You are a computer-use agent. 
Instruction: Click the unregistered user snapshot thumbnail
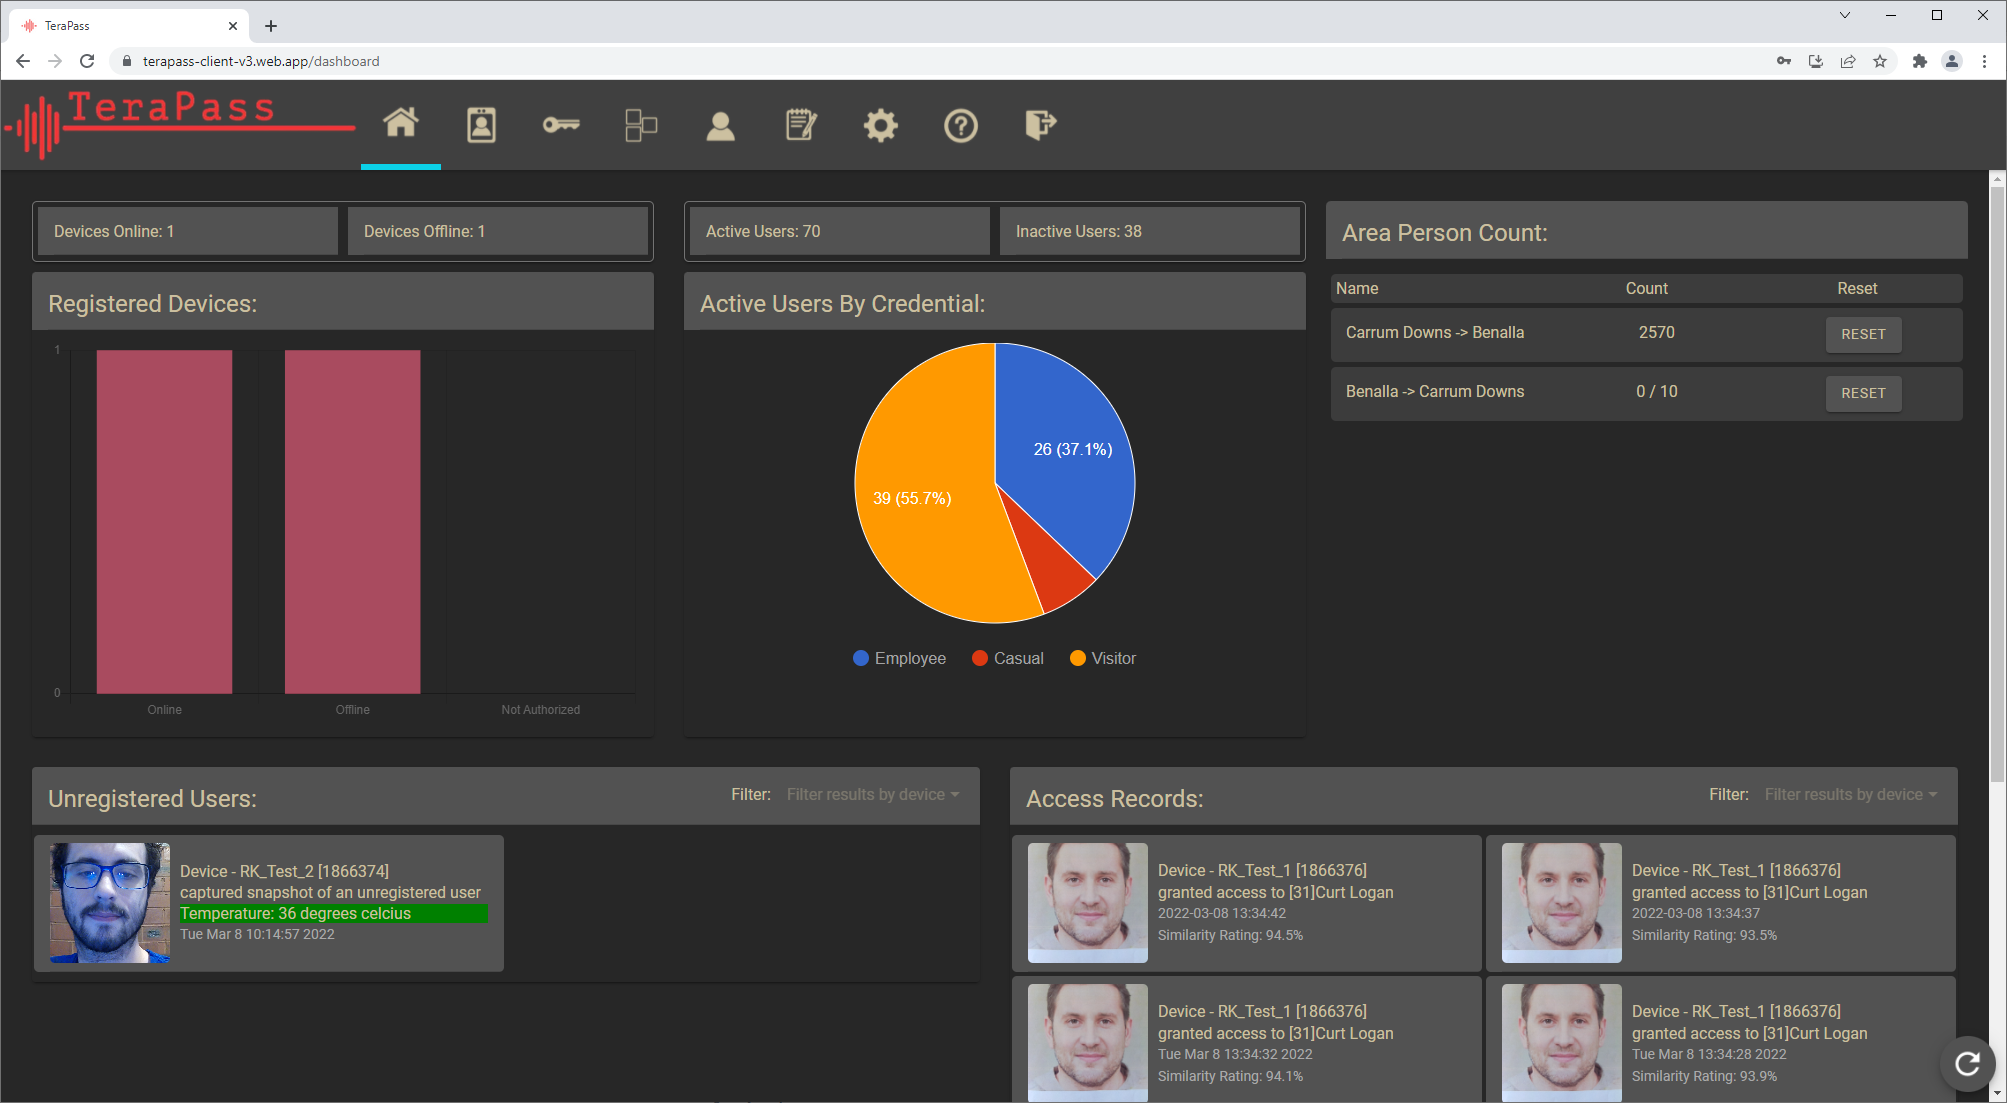[x=110, y=902]
